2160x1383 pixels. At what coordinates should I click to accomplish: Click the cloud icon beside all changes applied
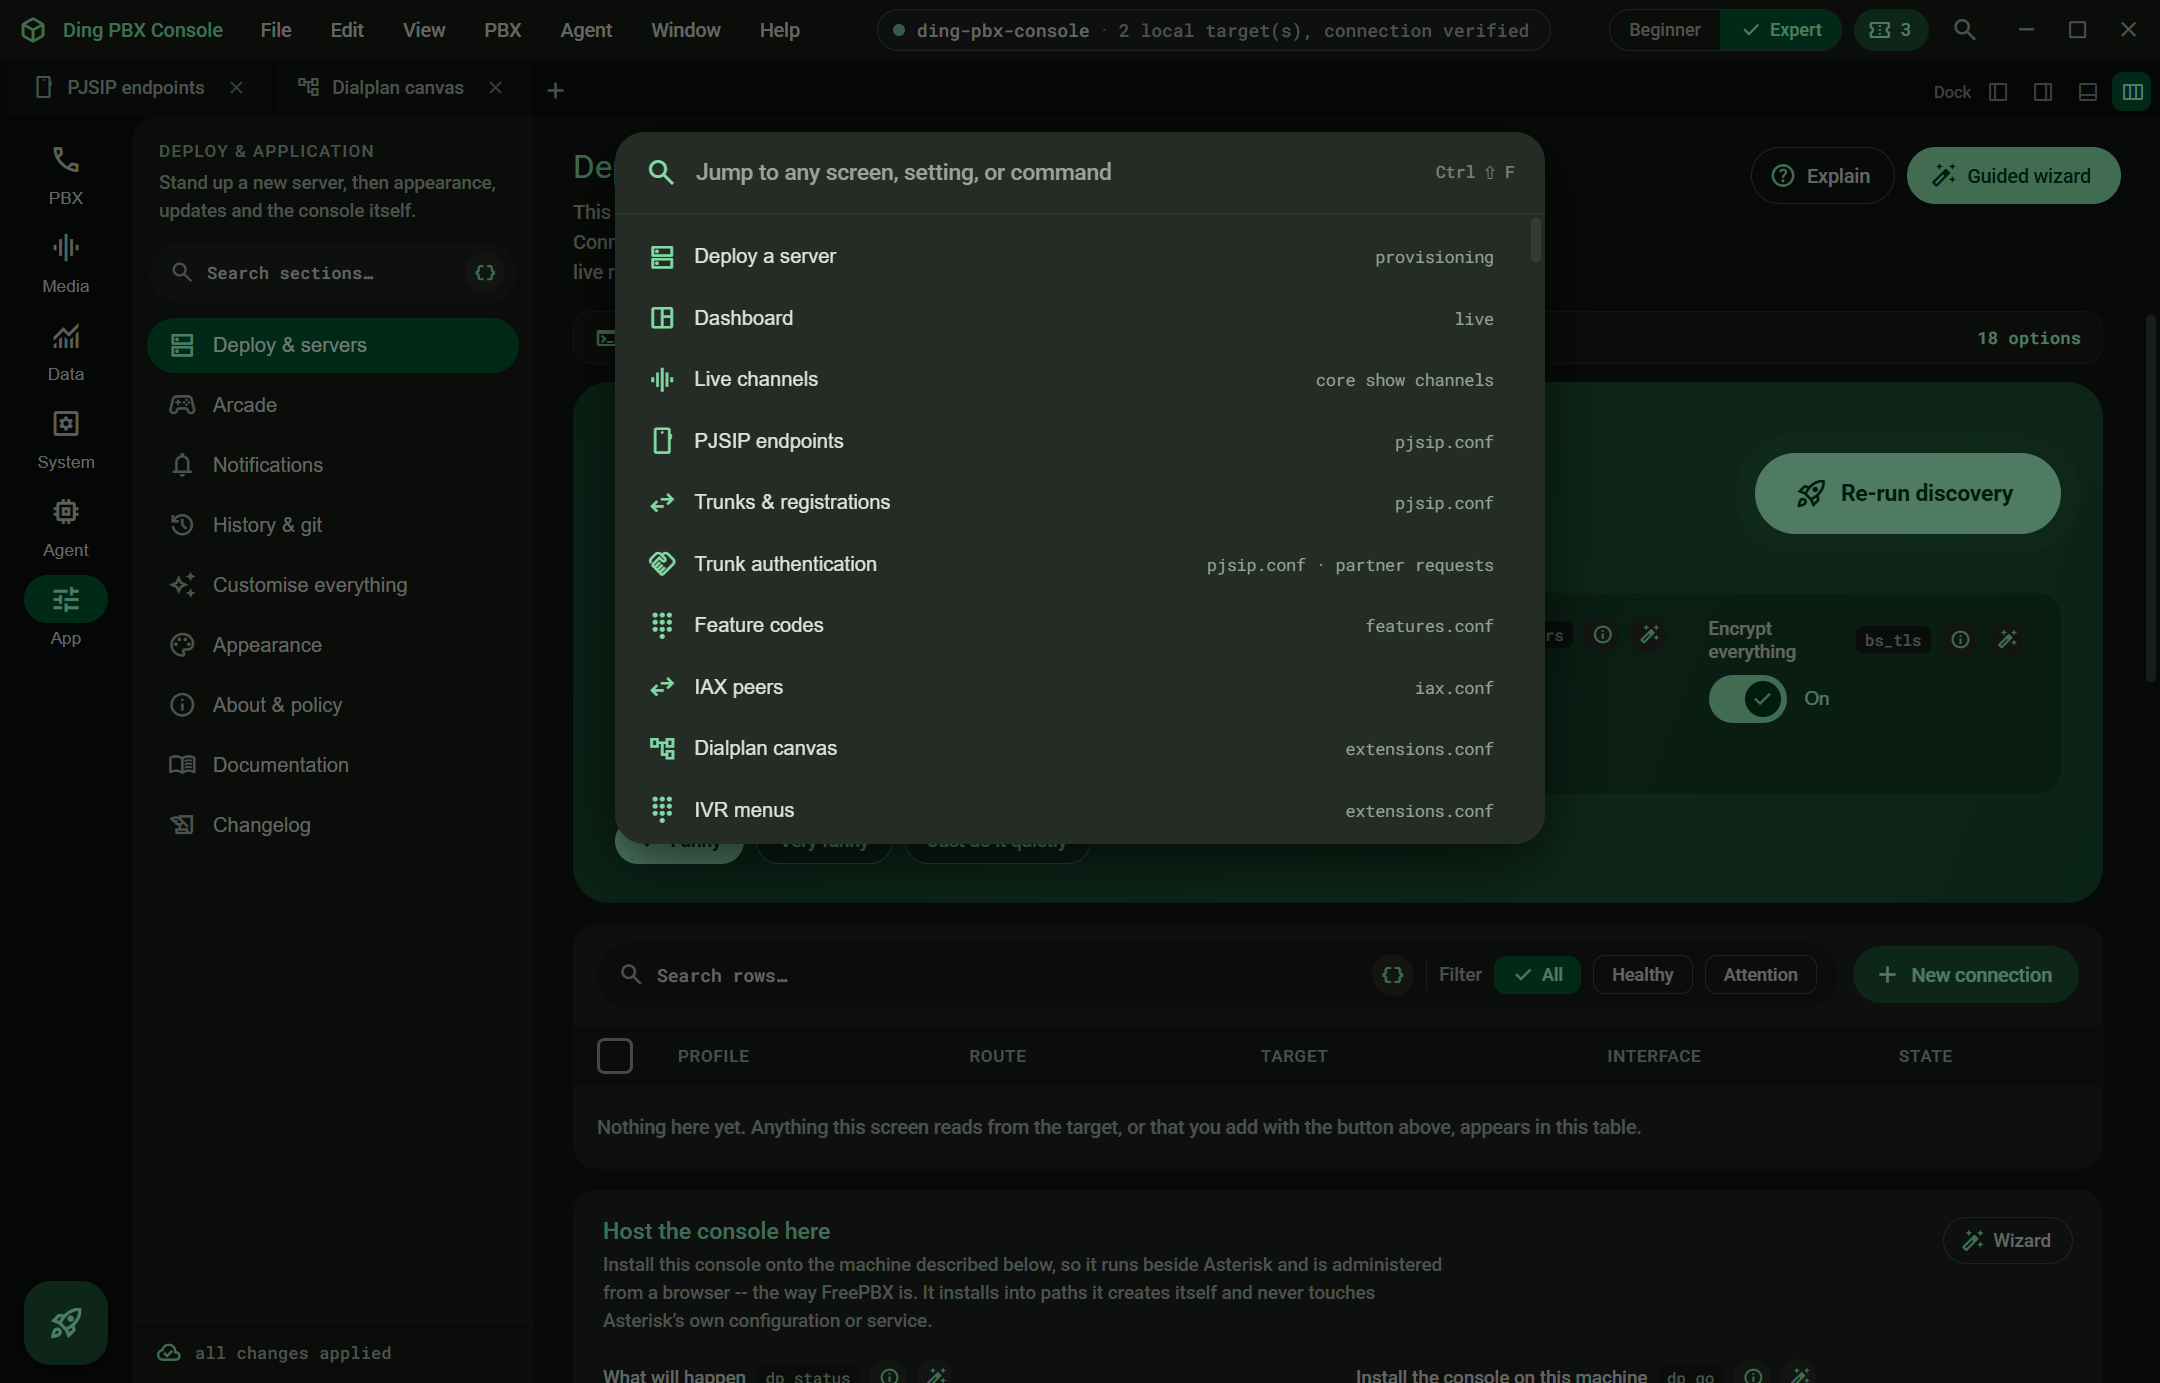pyautogui.click(x=169, y=1353)
